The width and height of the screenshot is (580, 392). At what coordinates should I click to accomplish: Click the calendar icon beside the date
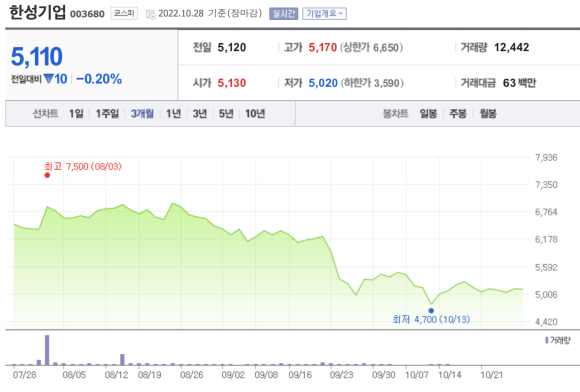click(151, 14)
